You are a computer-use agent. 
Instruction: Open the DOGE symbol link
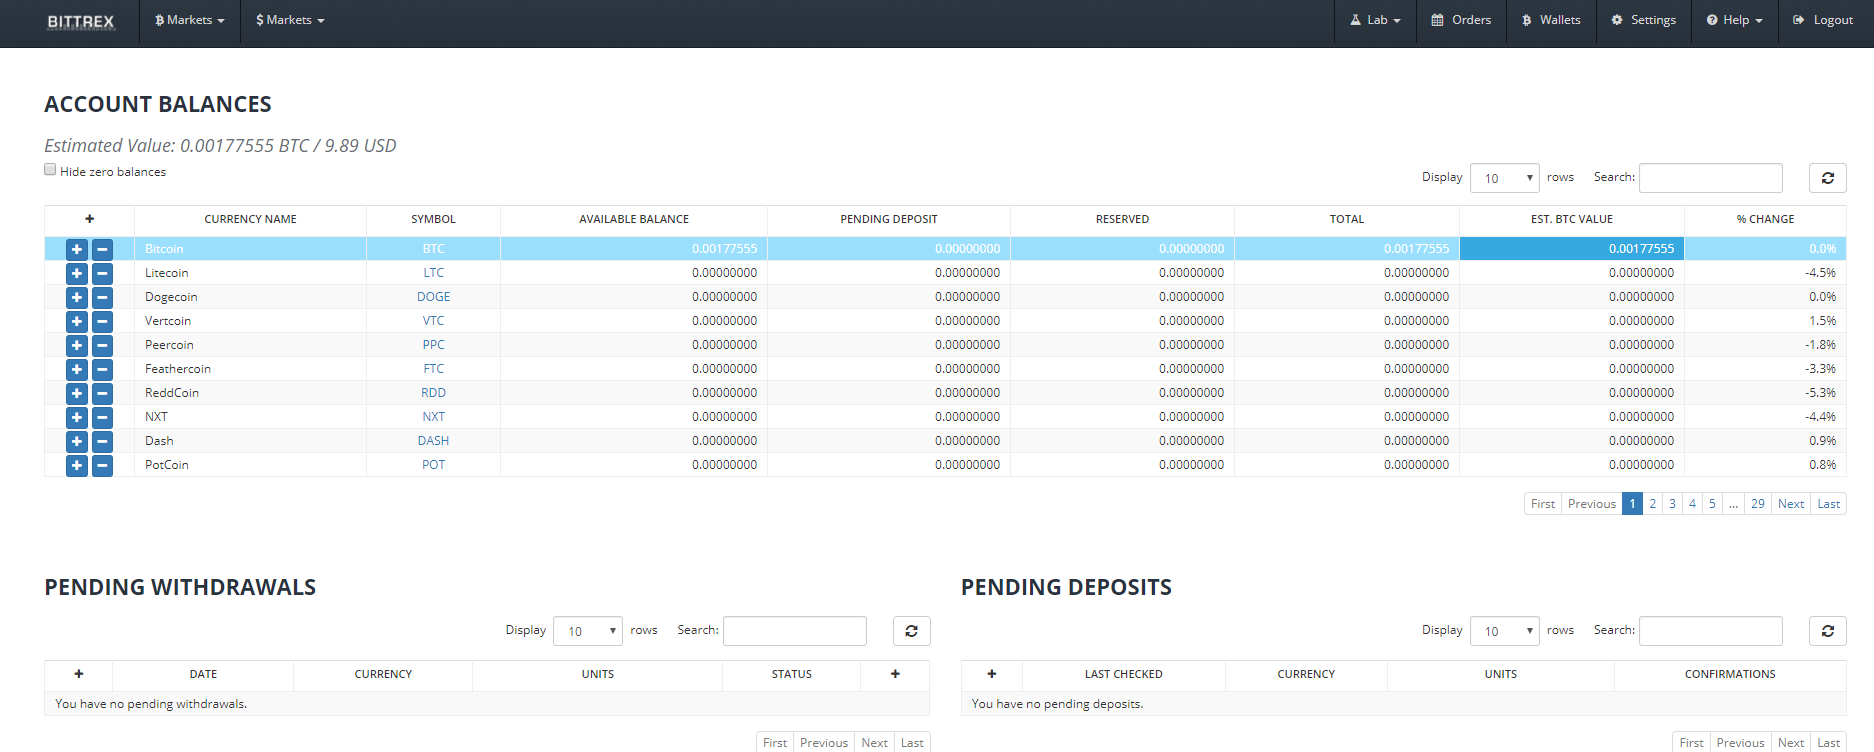[433, 297]
